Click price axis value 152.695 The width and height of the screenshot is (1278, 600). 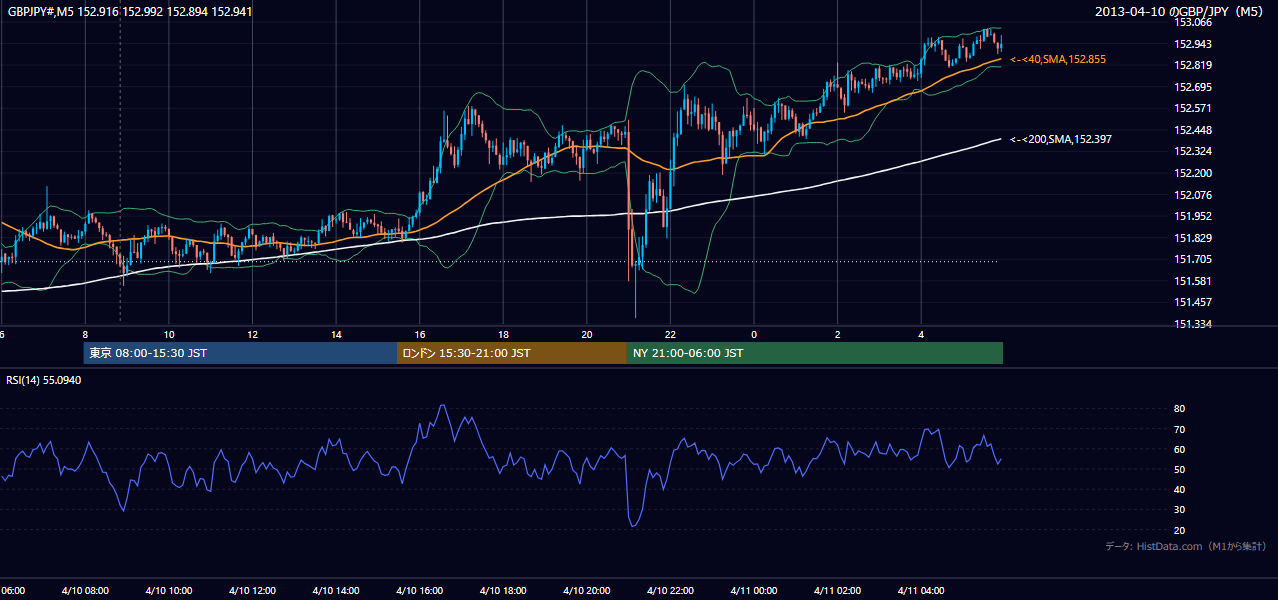coord(1193,87)
